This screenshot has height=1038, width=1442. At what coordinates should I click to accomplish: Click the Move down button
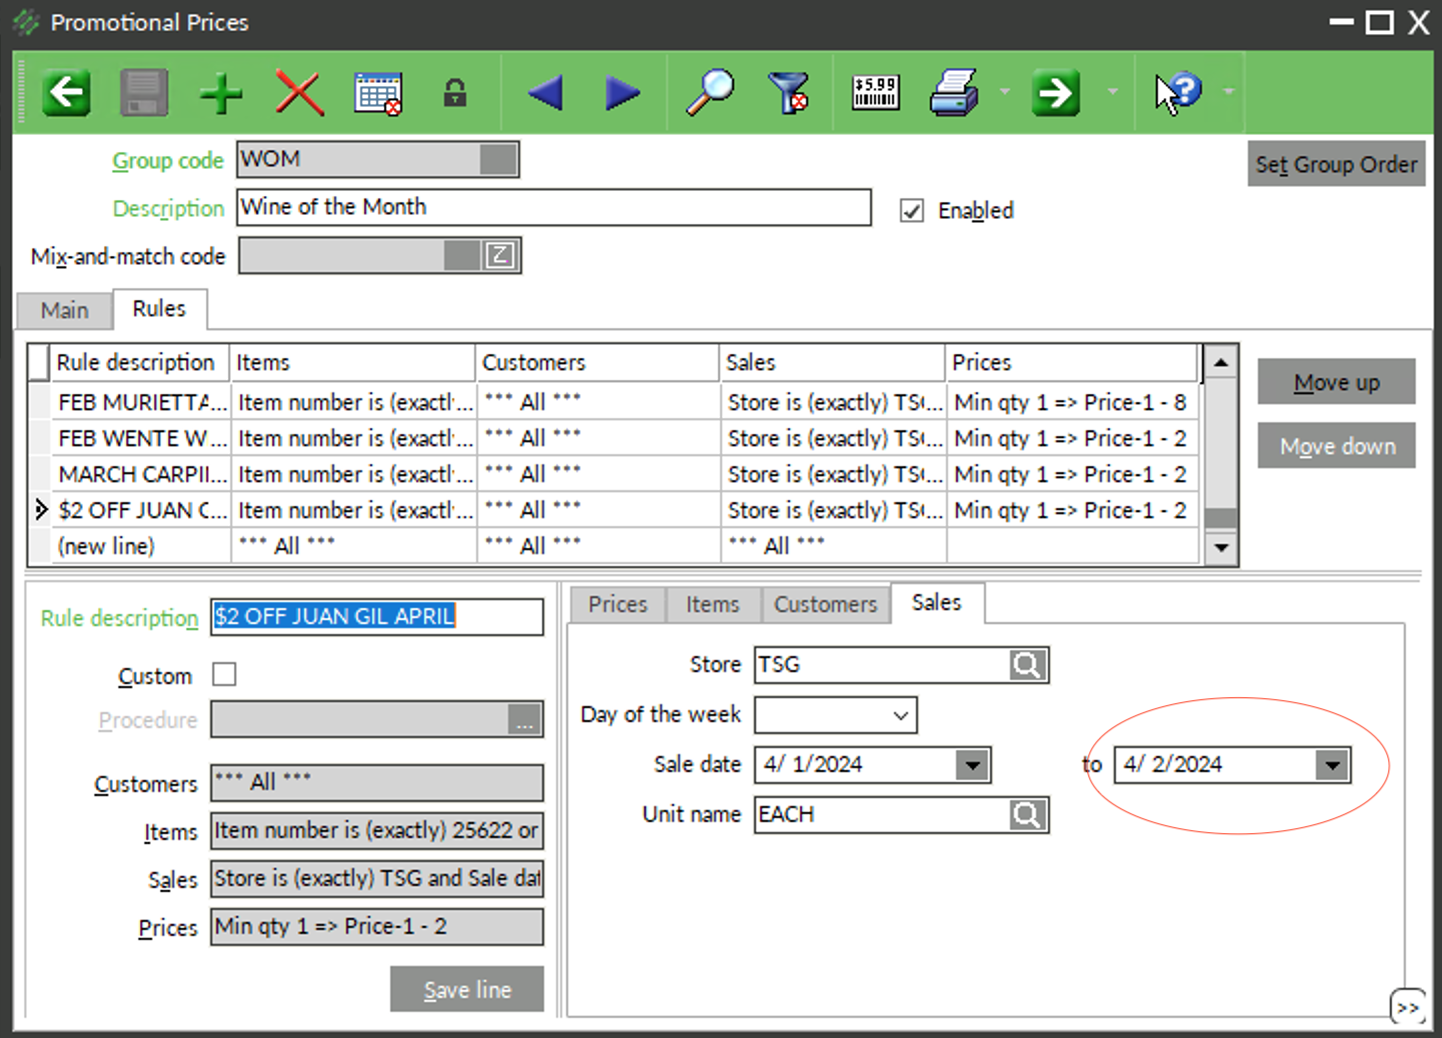coord(1336,446)
